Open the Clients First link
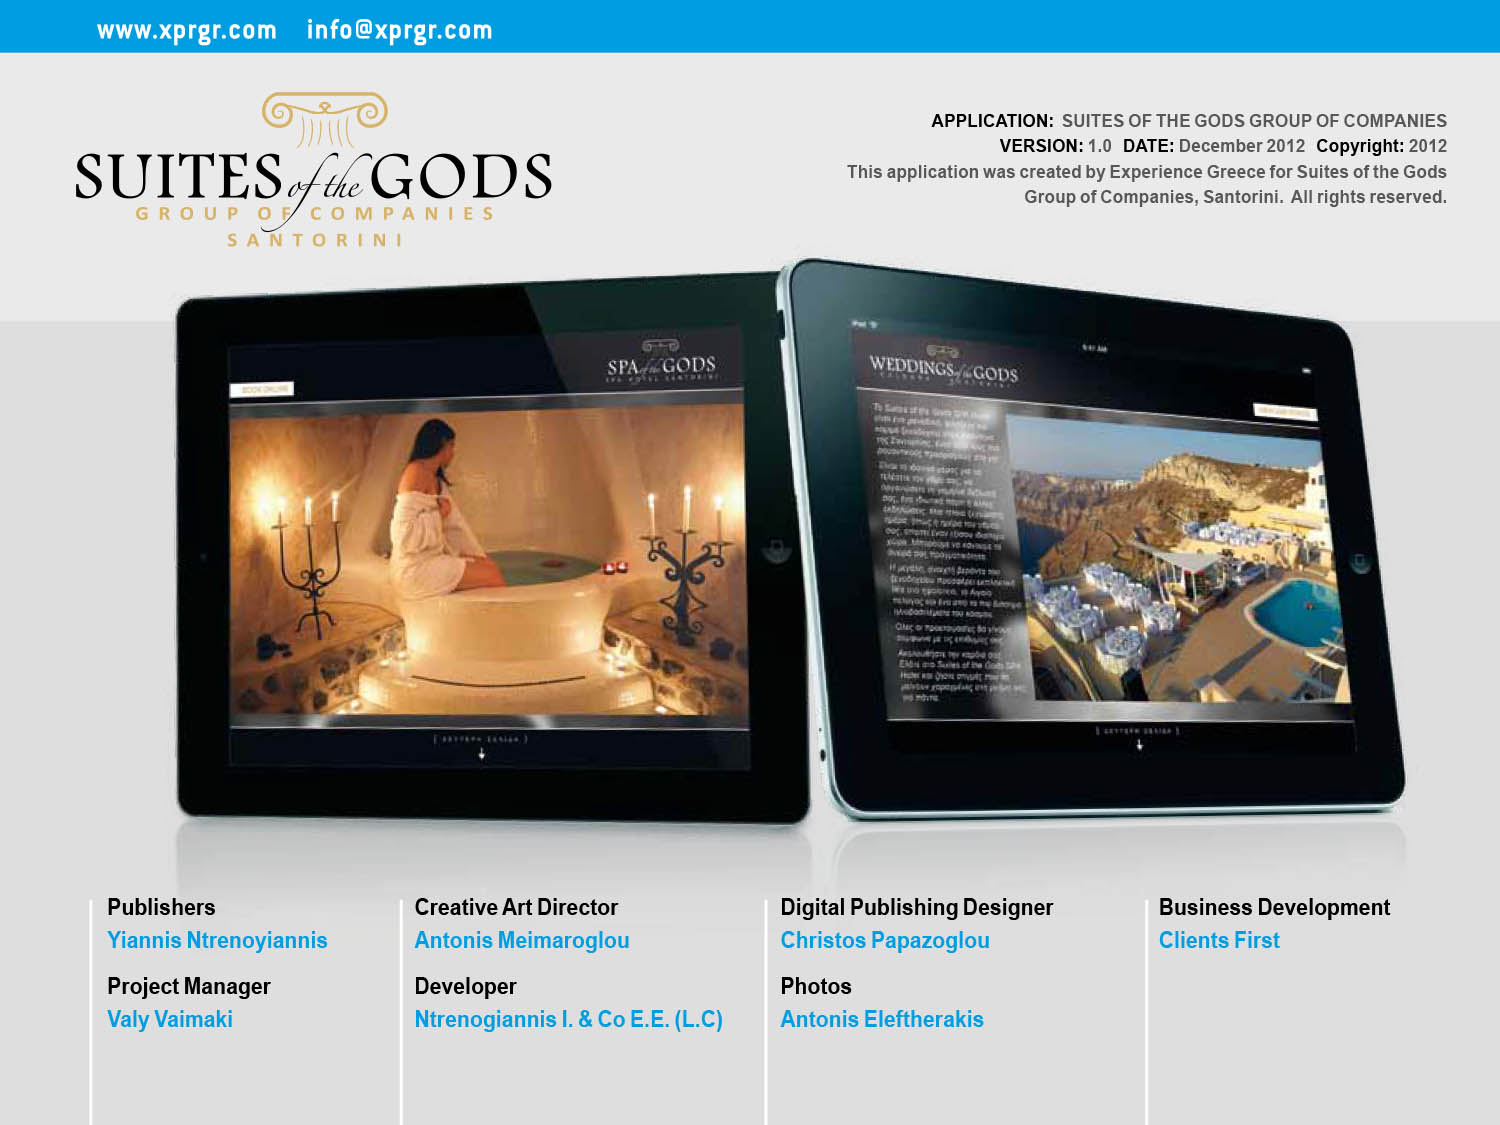Image resolution: width=1500 pixels, height=1125 pixels. tap(1219, 940)
